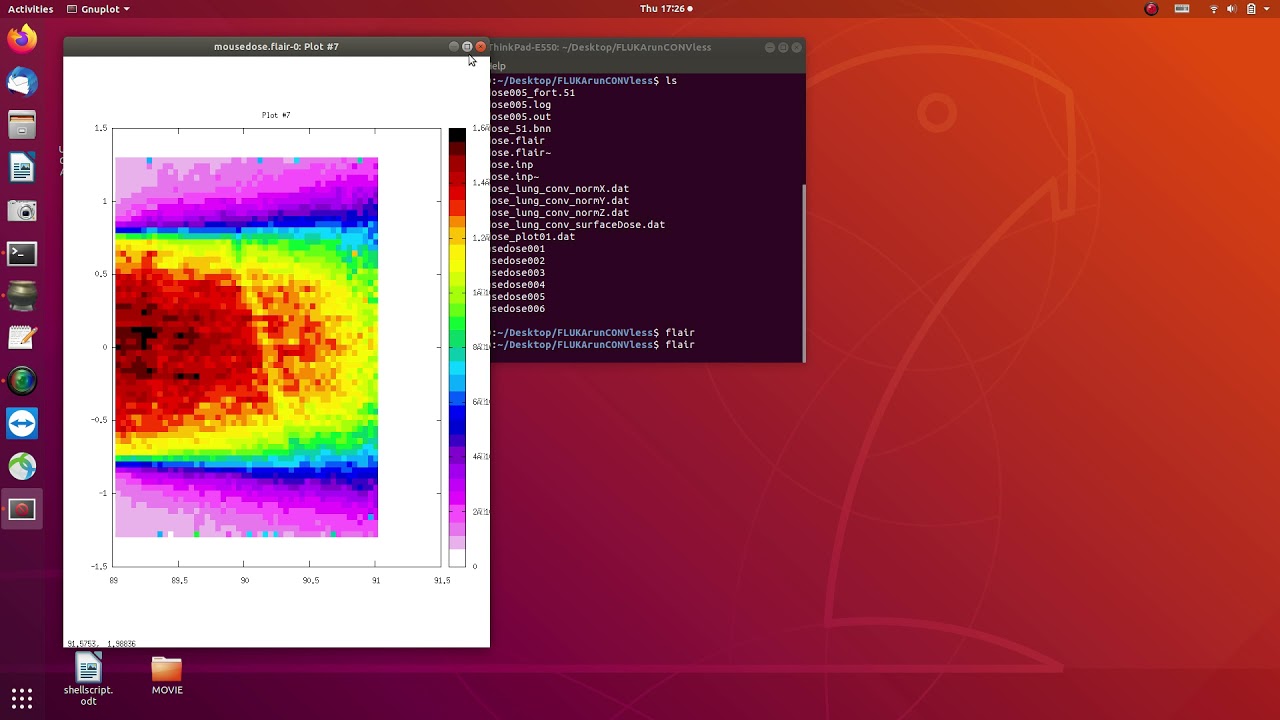
Task: Launch Thunderbird mail from the dock
Action: pos(22,82)
